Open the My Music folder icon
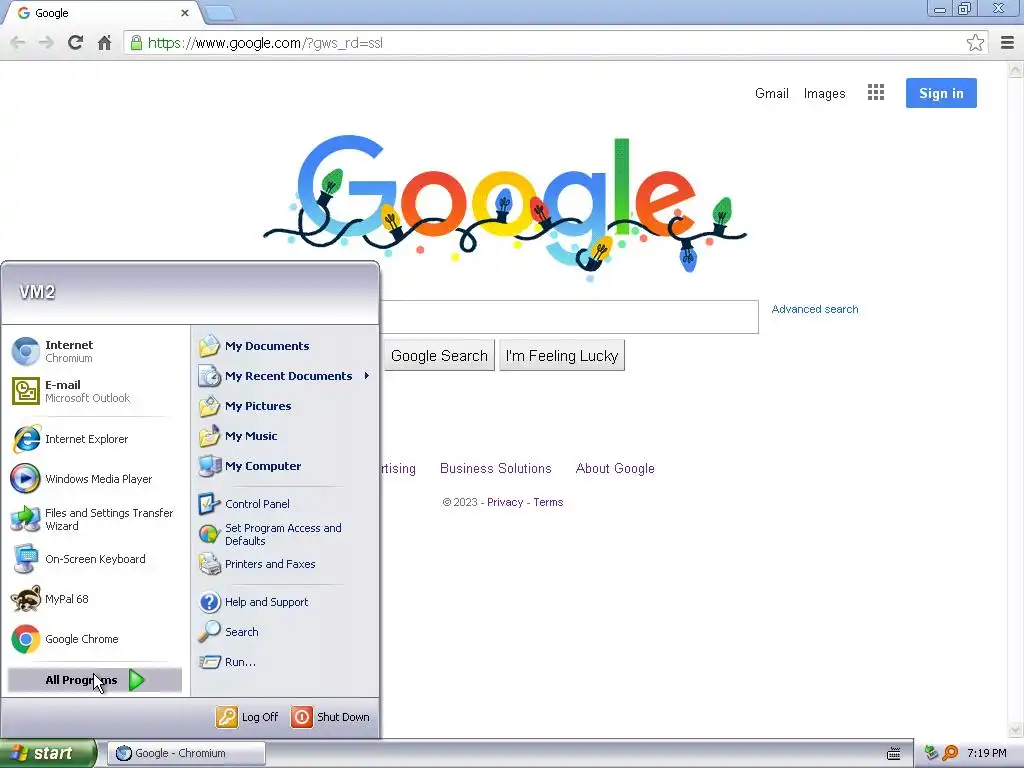Image resolution: width=1024 pixels, height=768 pixels. coord(209,436)
